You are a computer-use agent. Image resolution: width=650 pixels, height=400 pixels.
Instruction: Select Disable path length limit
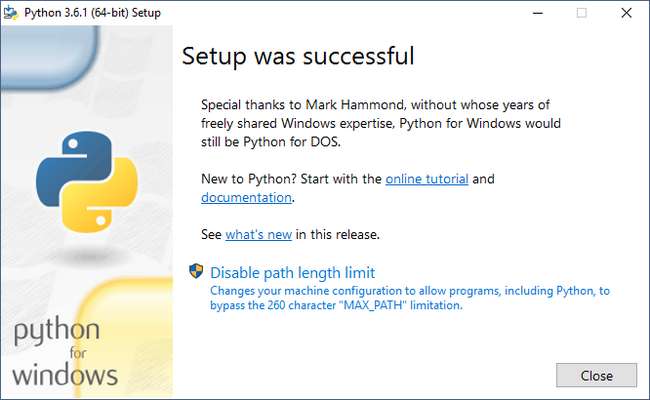(x=292, y=272)
